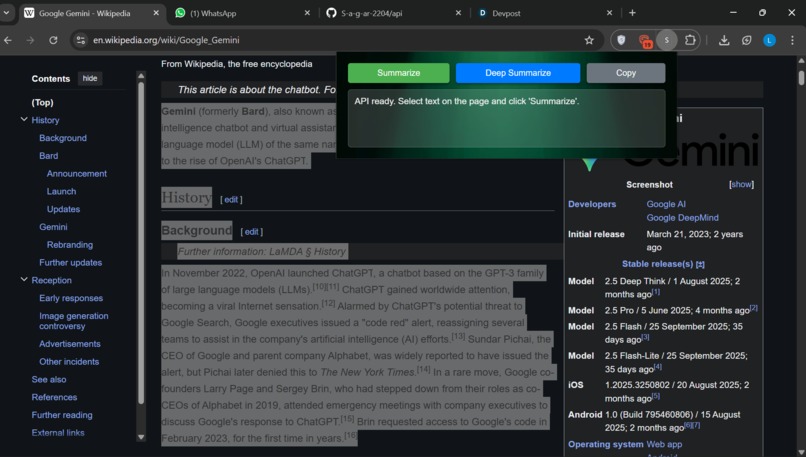Open the Web app link in infobox
806x457 pixels.
point(664,444)
